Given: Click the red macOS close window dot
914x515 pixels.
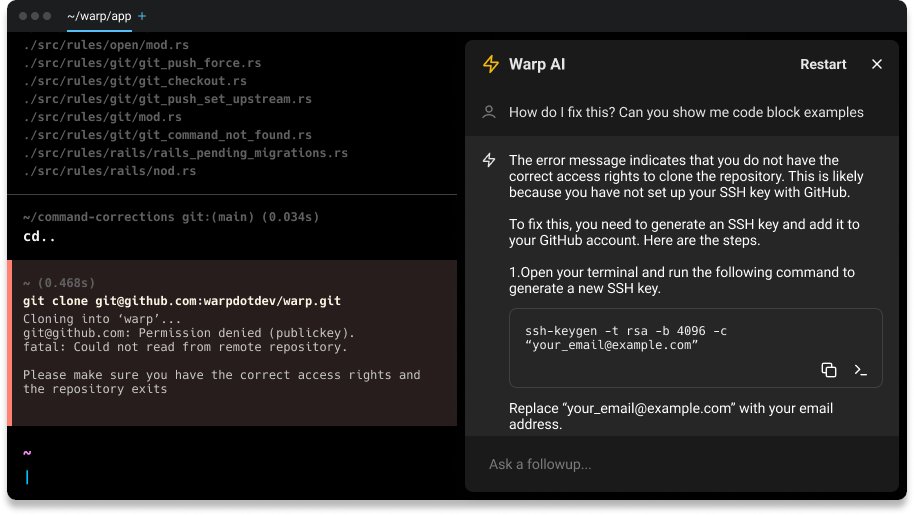Looking at the screenshot, I should pos(23,16).
